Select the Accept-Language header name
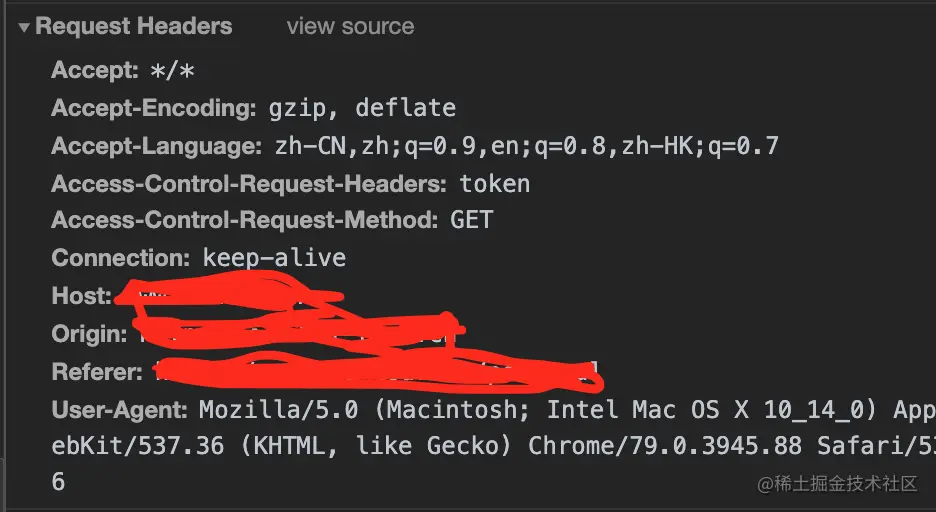The height and width of the screenshot is (512, 936). [x=156, y=146]
